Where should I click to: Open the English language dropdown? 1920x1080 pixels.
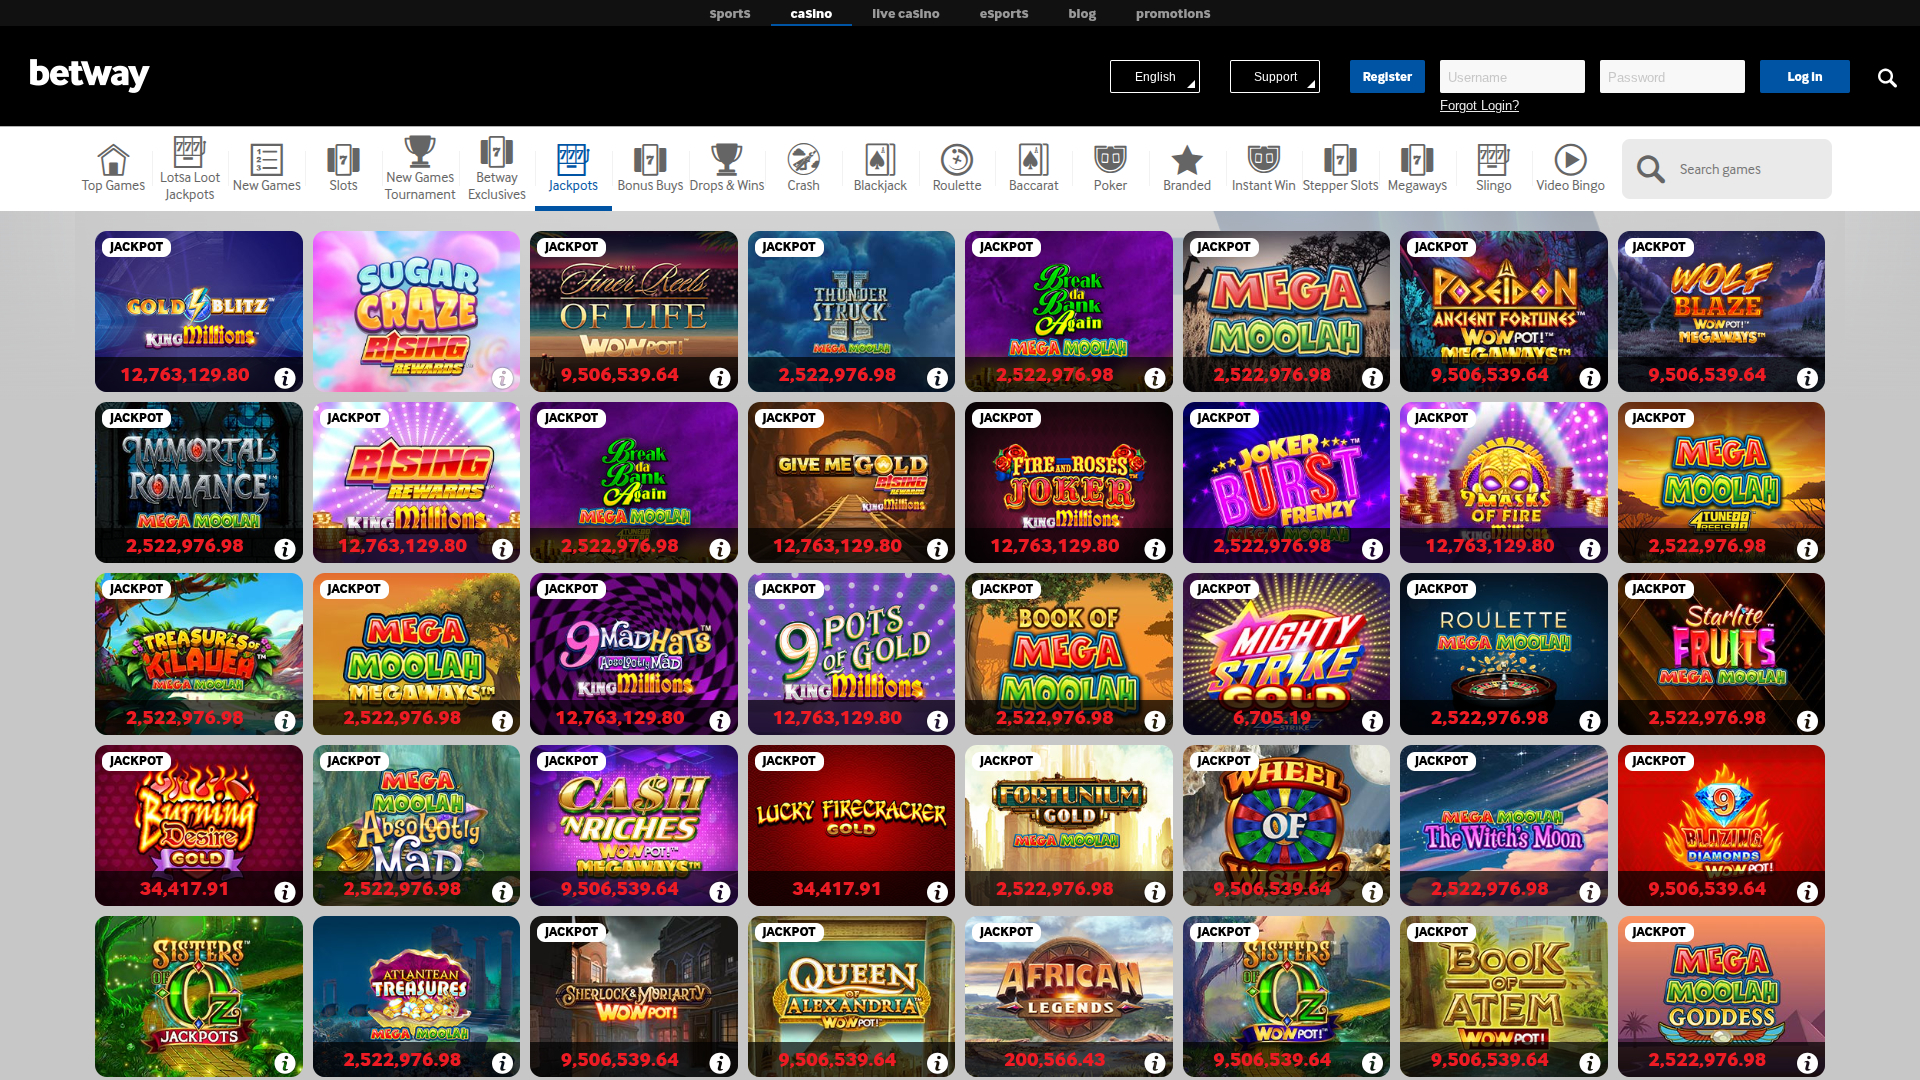1154,76
